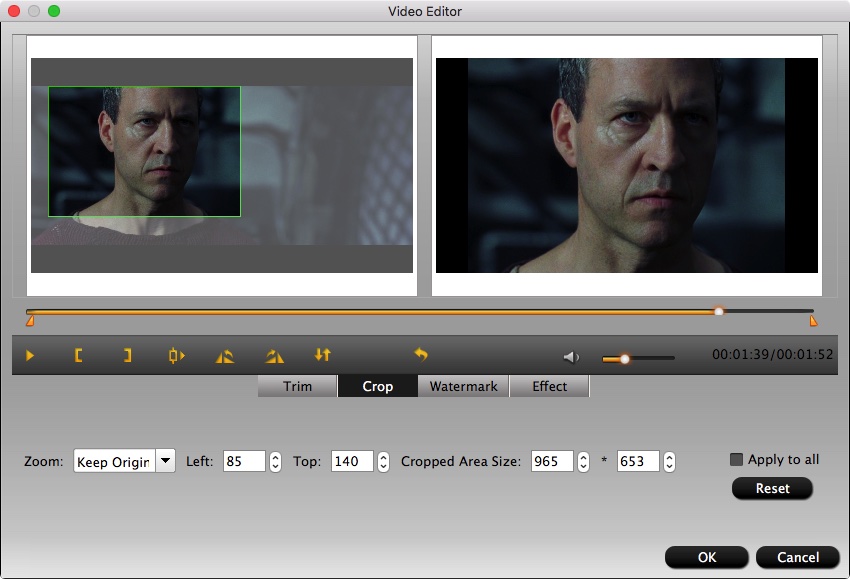The image size is (850, 579).
Task: Click the Left value stepper arrows
Action: pyautogui.click(x=275, y=462)
